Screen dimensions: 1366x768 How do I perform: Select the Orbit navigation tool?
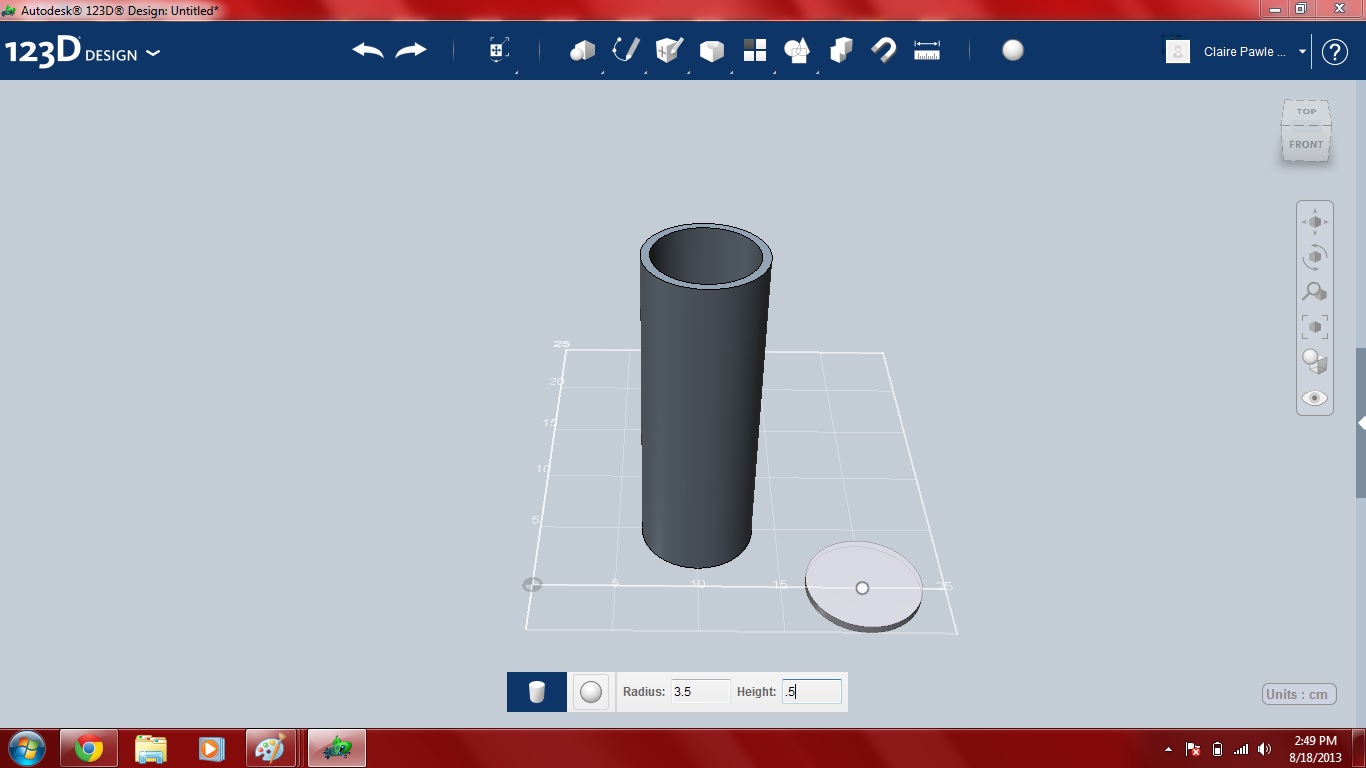(x=1315, y=257)
